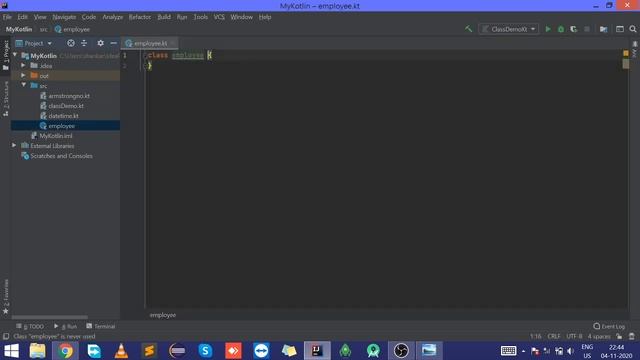640x360 pixels.
Task: Run with coverage icon in the toolbar
Action: click(573, 29)
